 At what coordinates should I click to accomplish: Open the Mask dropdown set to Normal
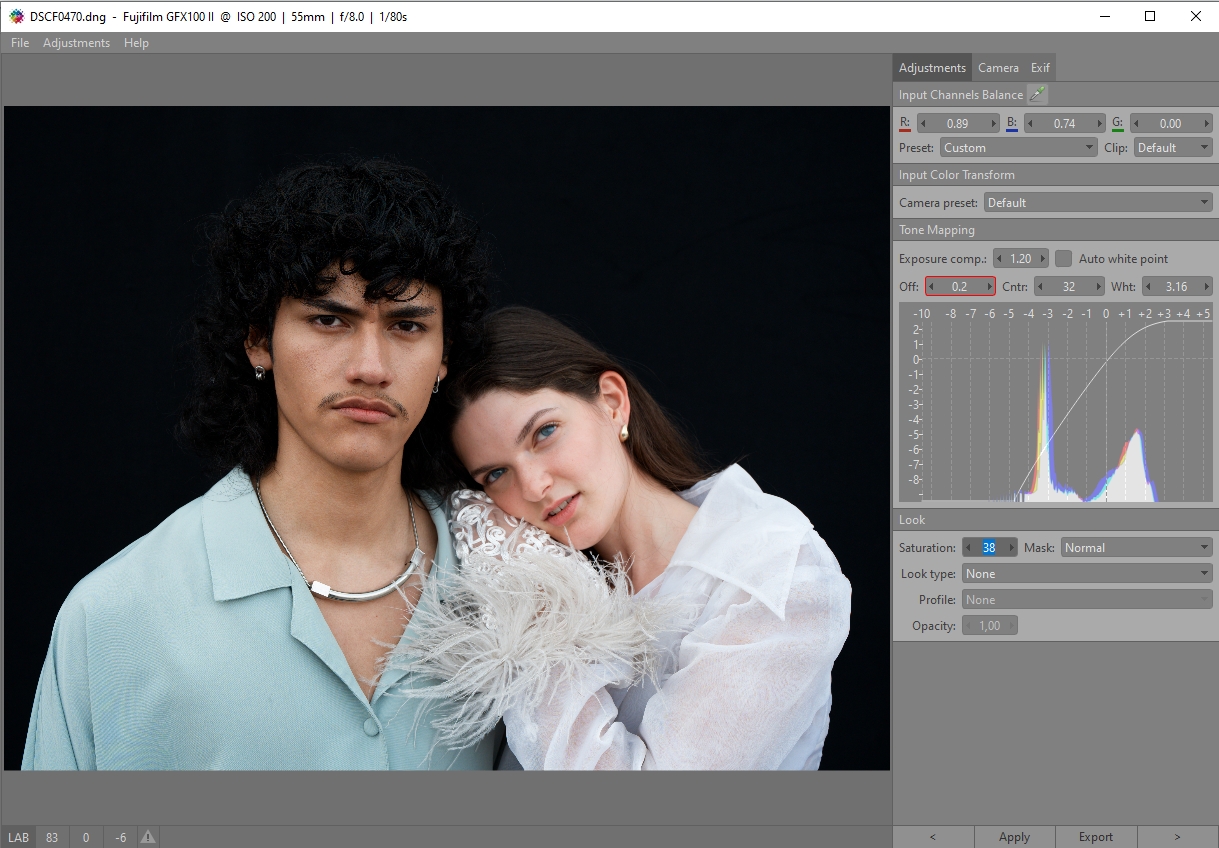(x=1136, y=548)
